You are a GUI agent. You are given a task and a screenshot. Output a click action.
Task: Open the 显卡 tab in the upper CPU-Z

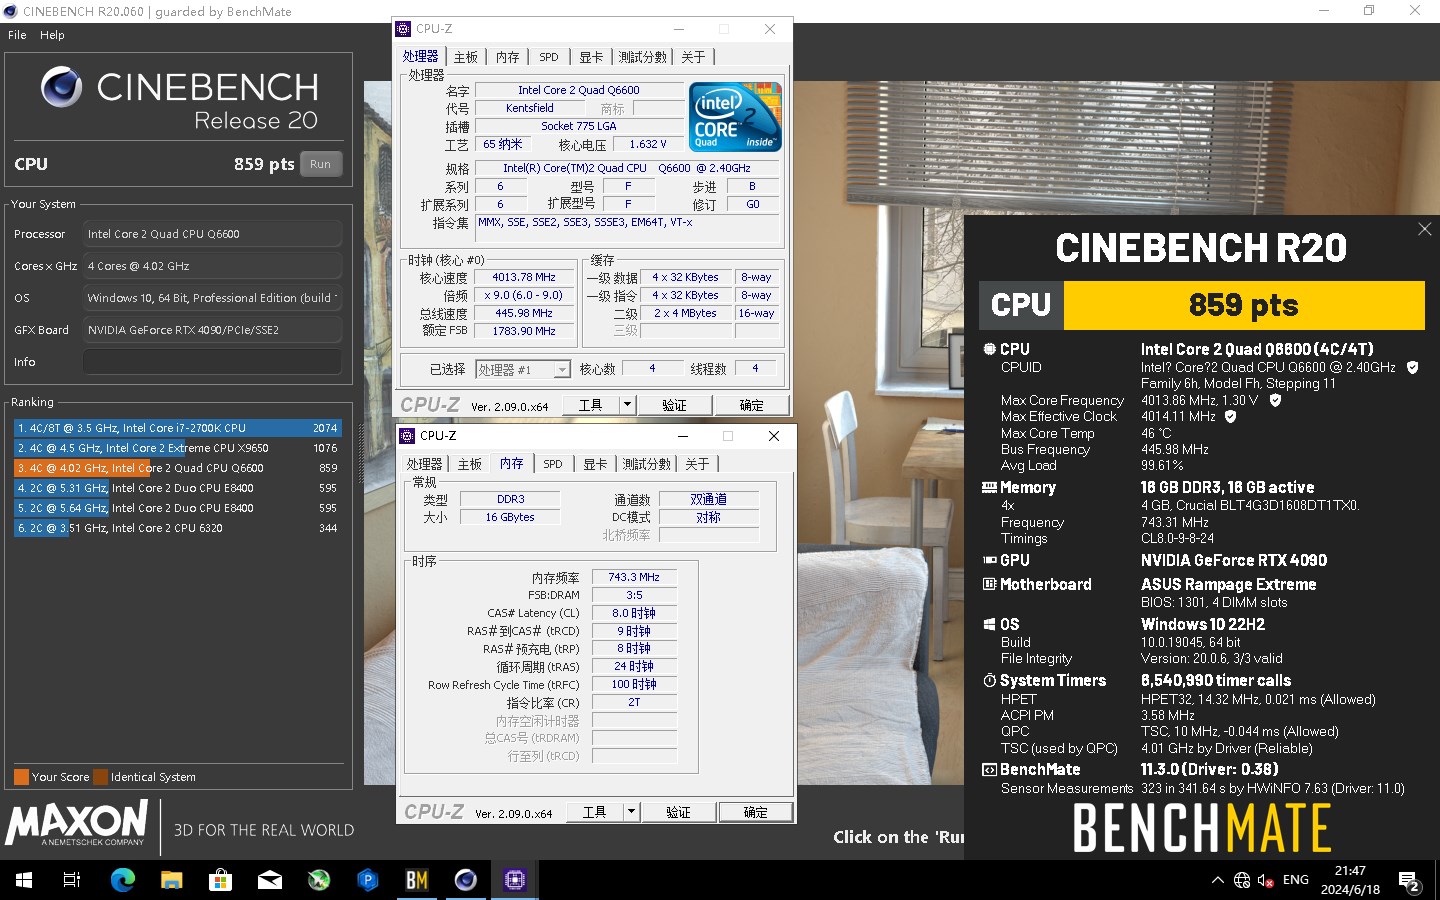coord(591,57)
